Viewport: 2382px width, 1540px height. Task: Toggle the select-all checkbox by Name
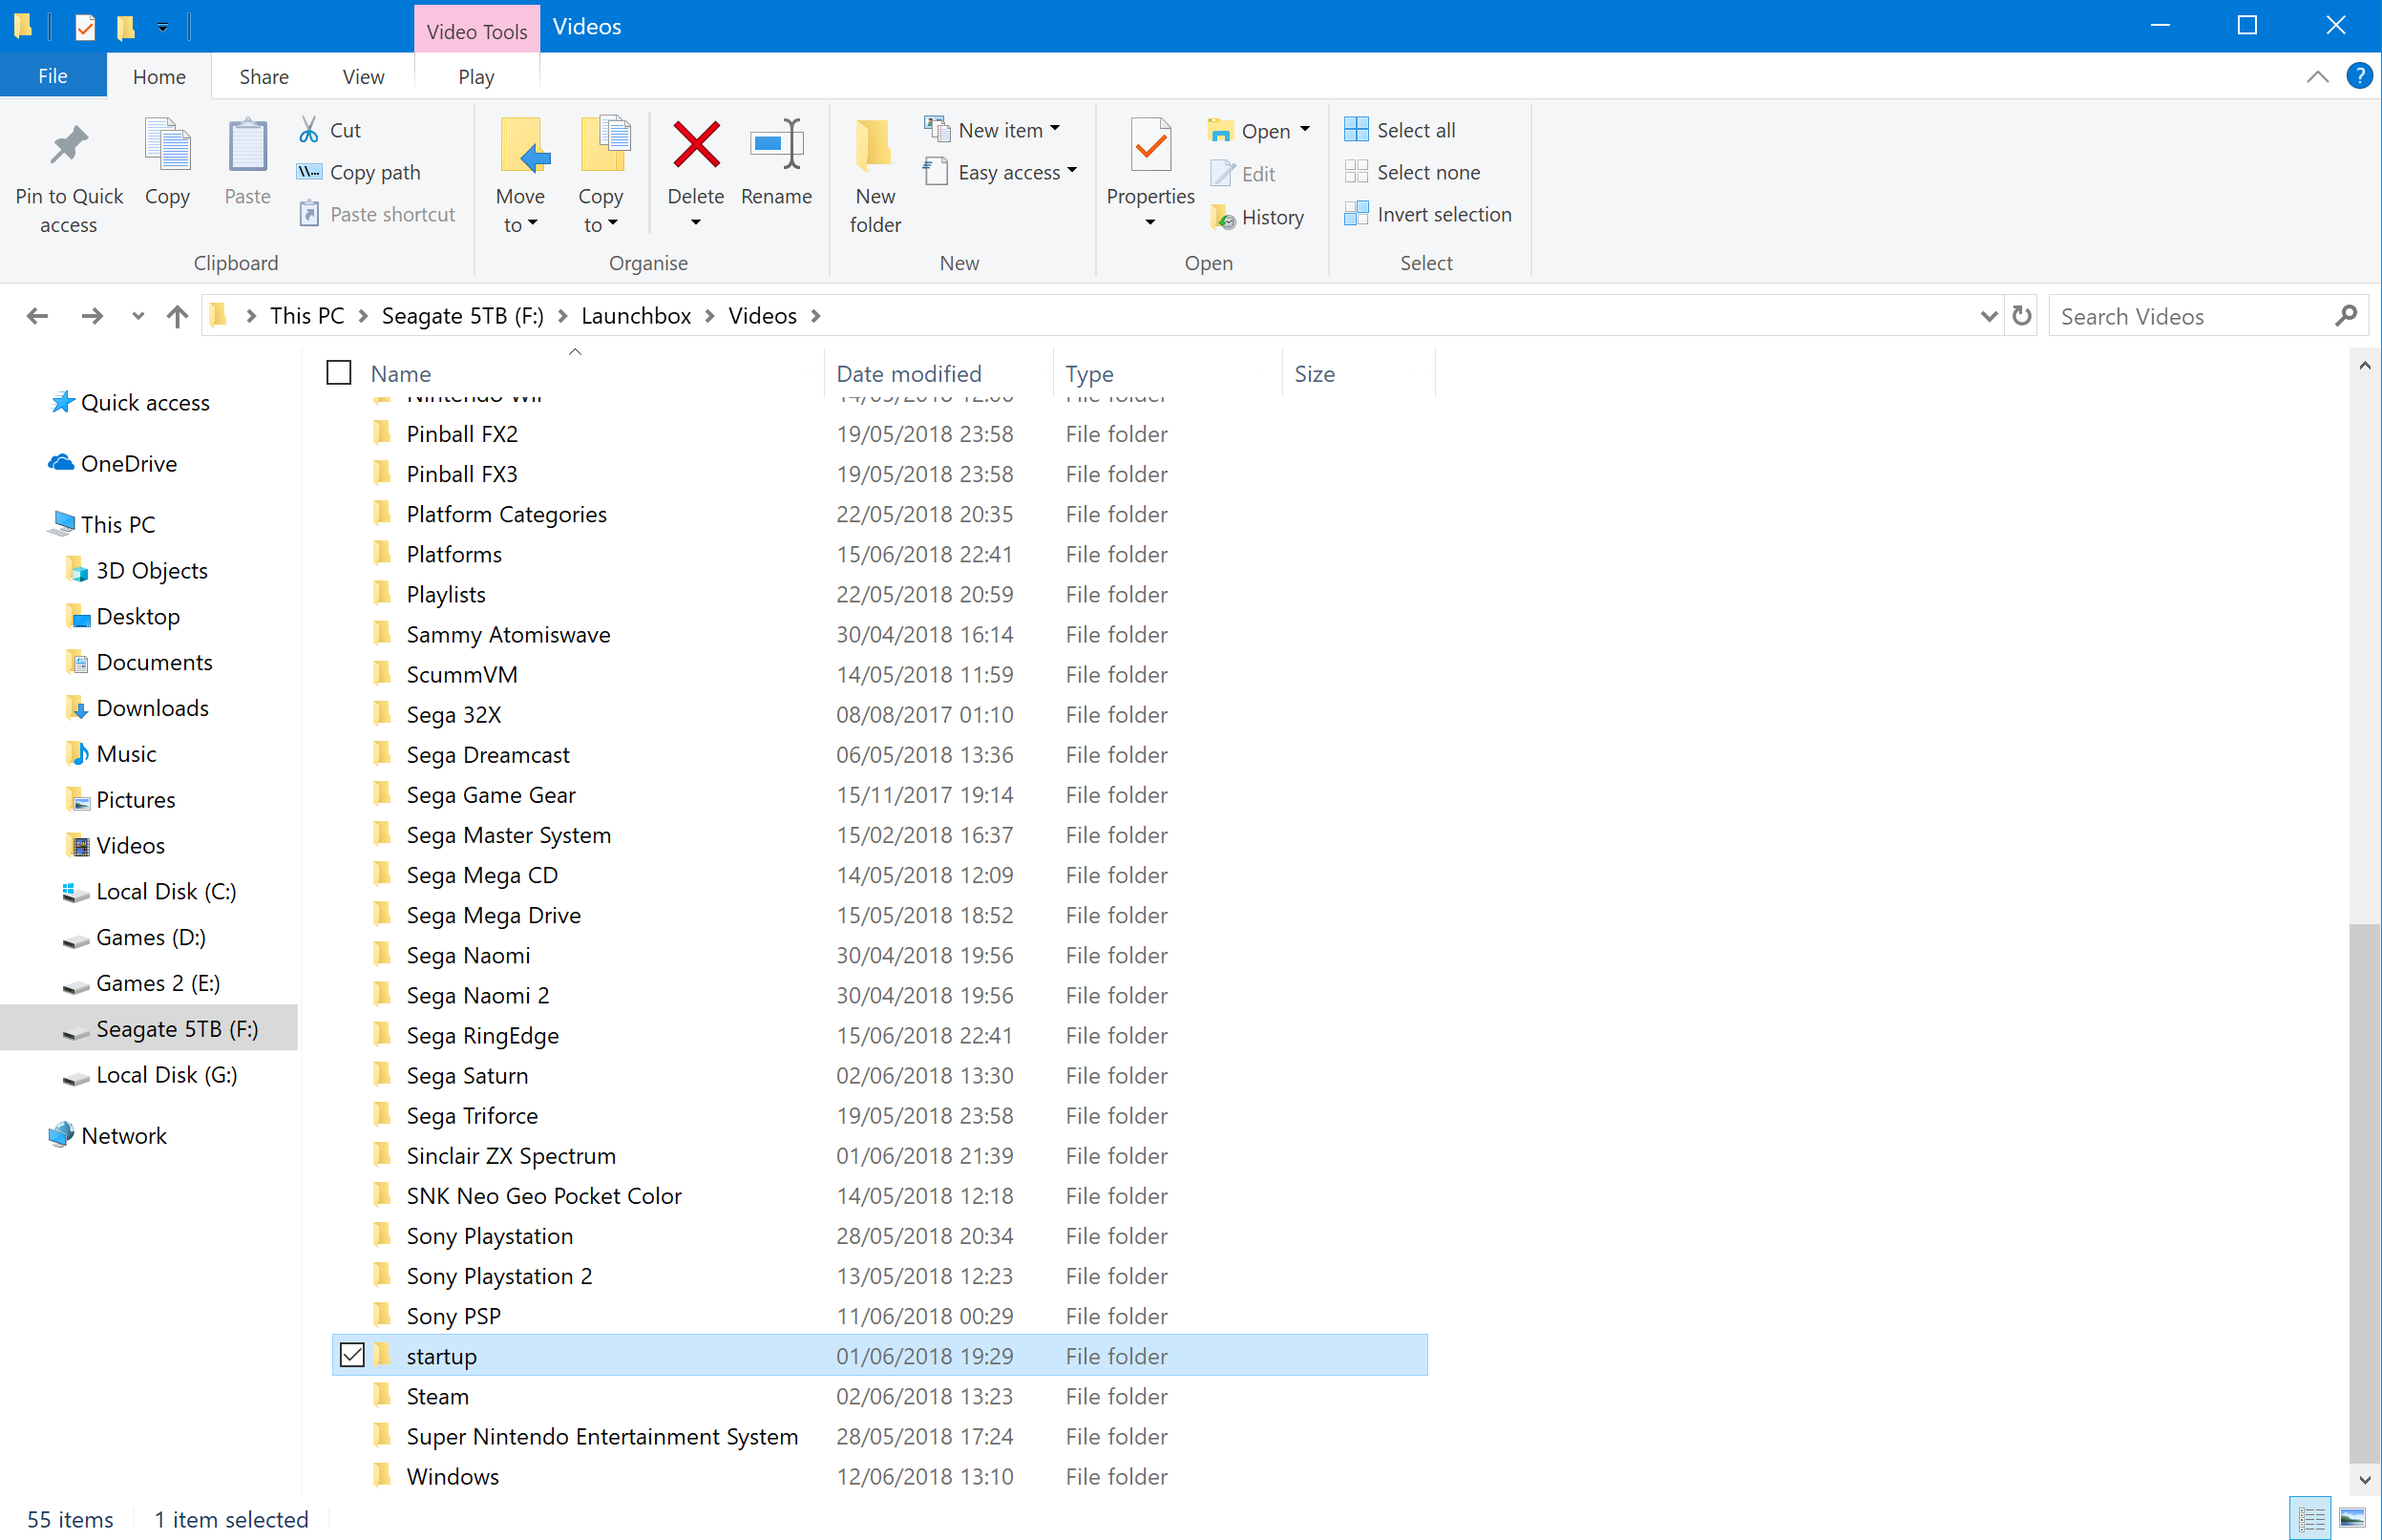[x=339, y=373]
